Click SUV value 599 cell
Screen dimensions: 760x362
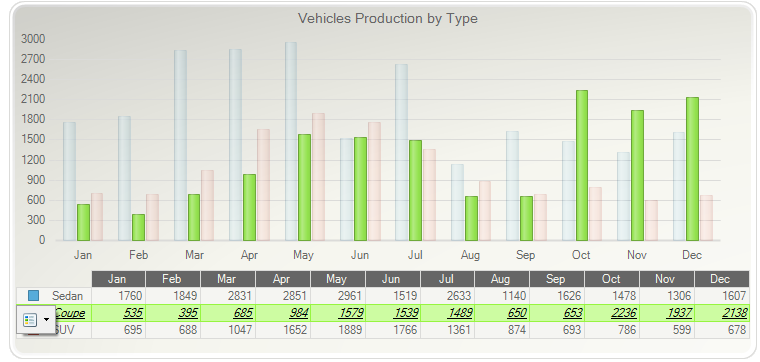pyautogui.click(x=667, y=330)
